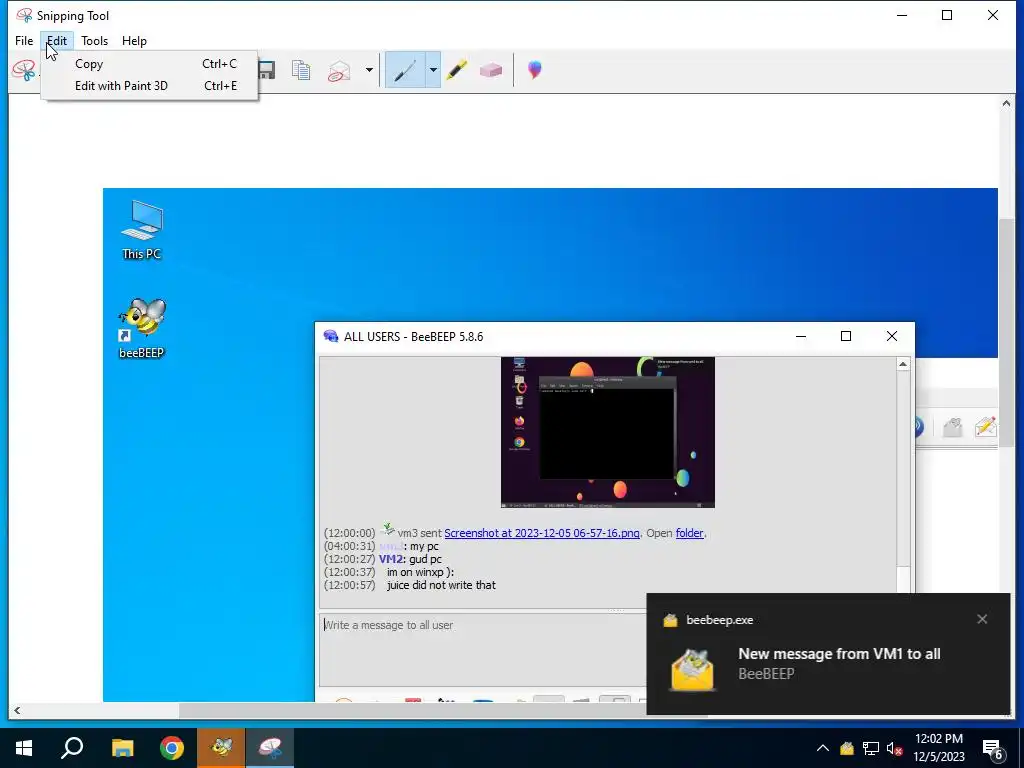Click the Send snip envelope icon
Viewport: 1024px width, 768px height.
click(x=339, y=70)
